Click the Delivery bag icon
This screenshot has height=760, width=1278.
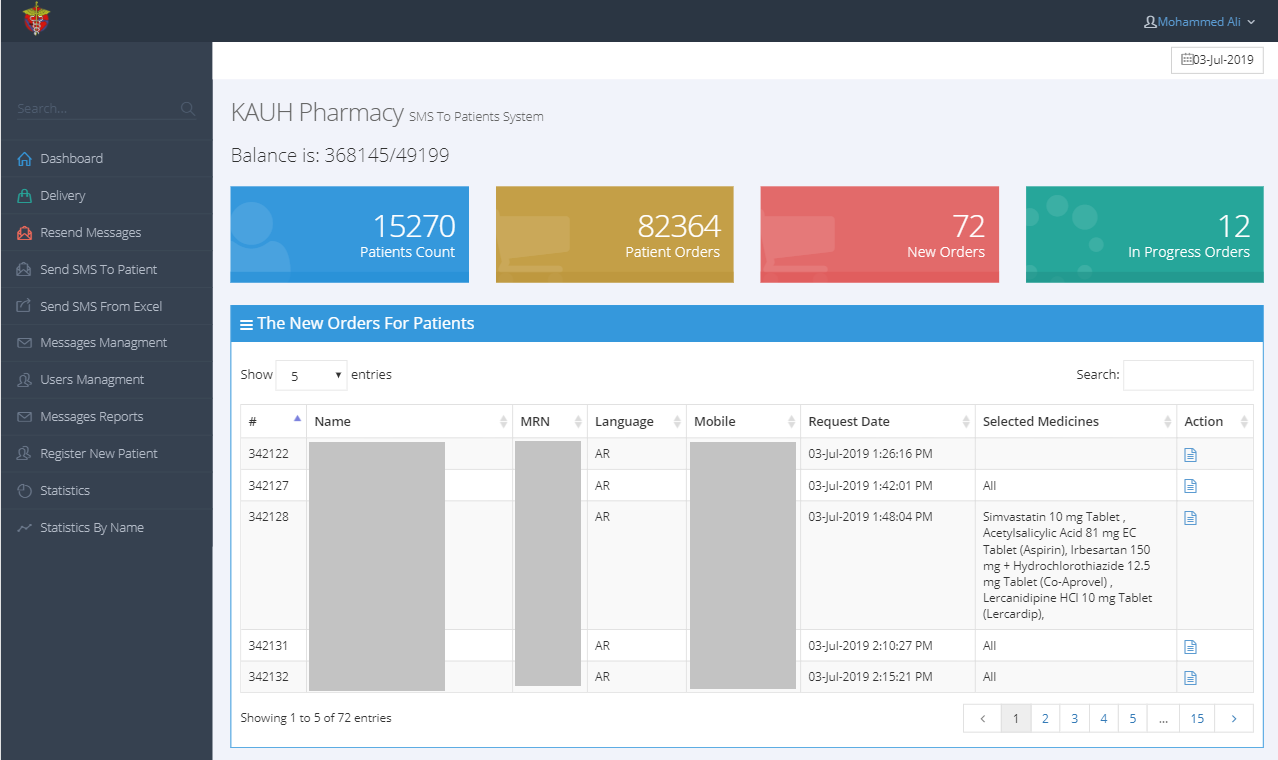[x=25, y=196]
